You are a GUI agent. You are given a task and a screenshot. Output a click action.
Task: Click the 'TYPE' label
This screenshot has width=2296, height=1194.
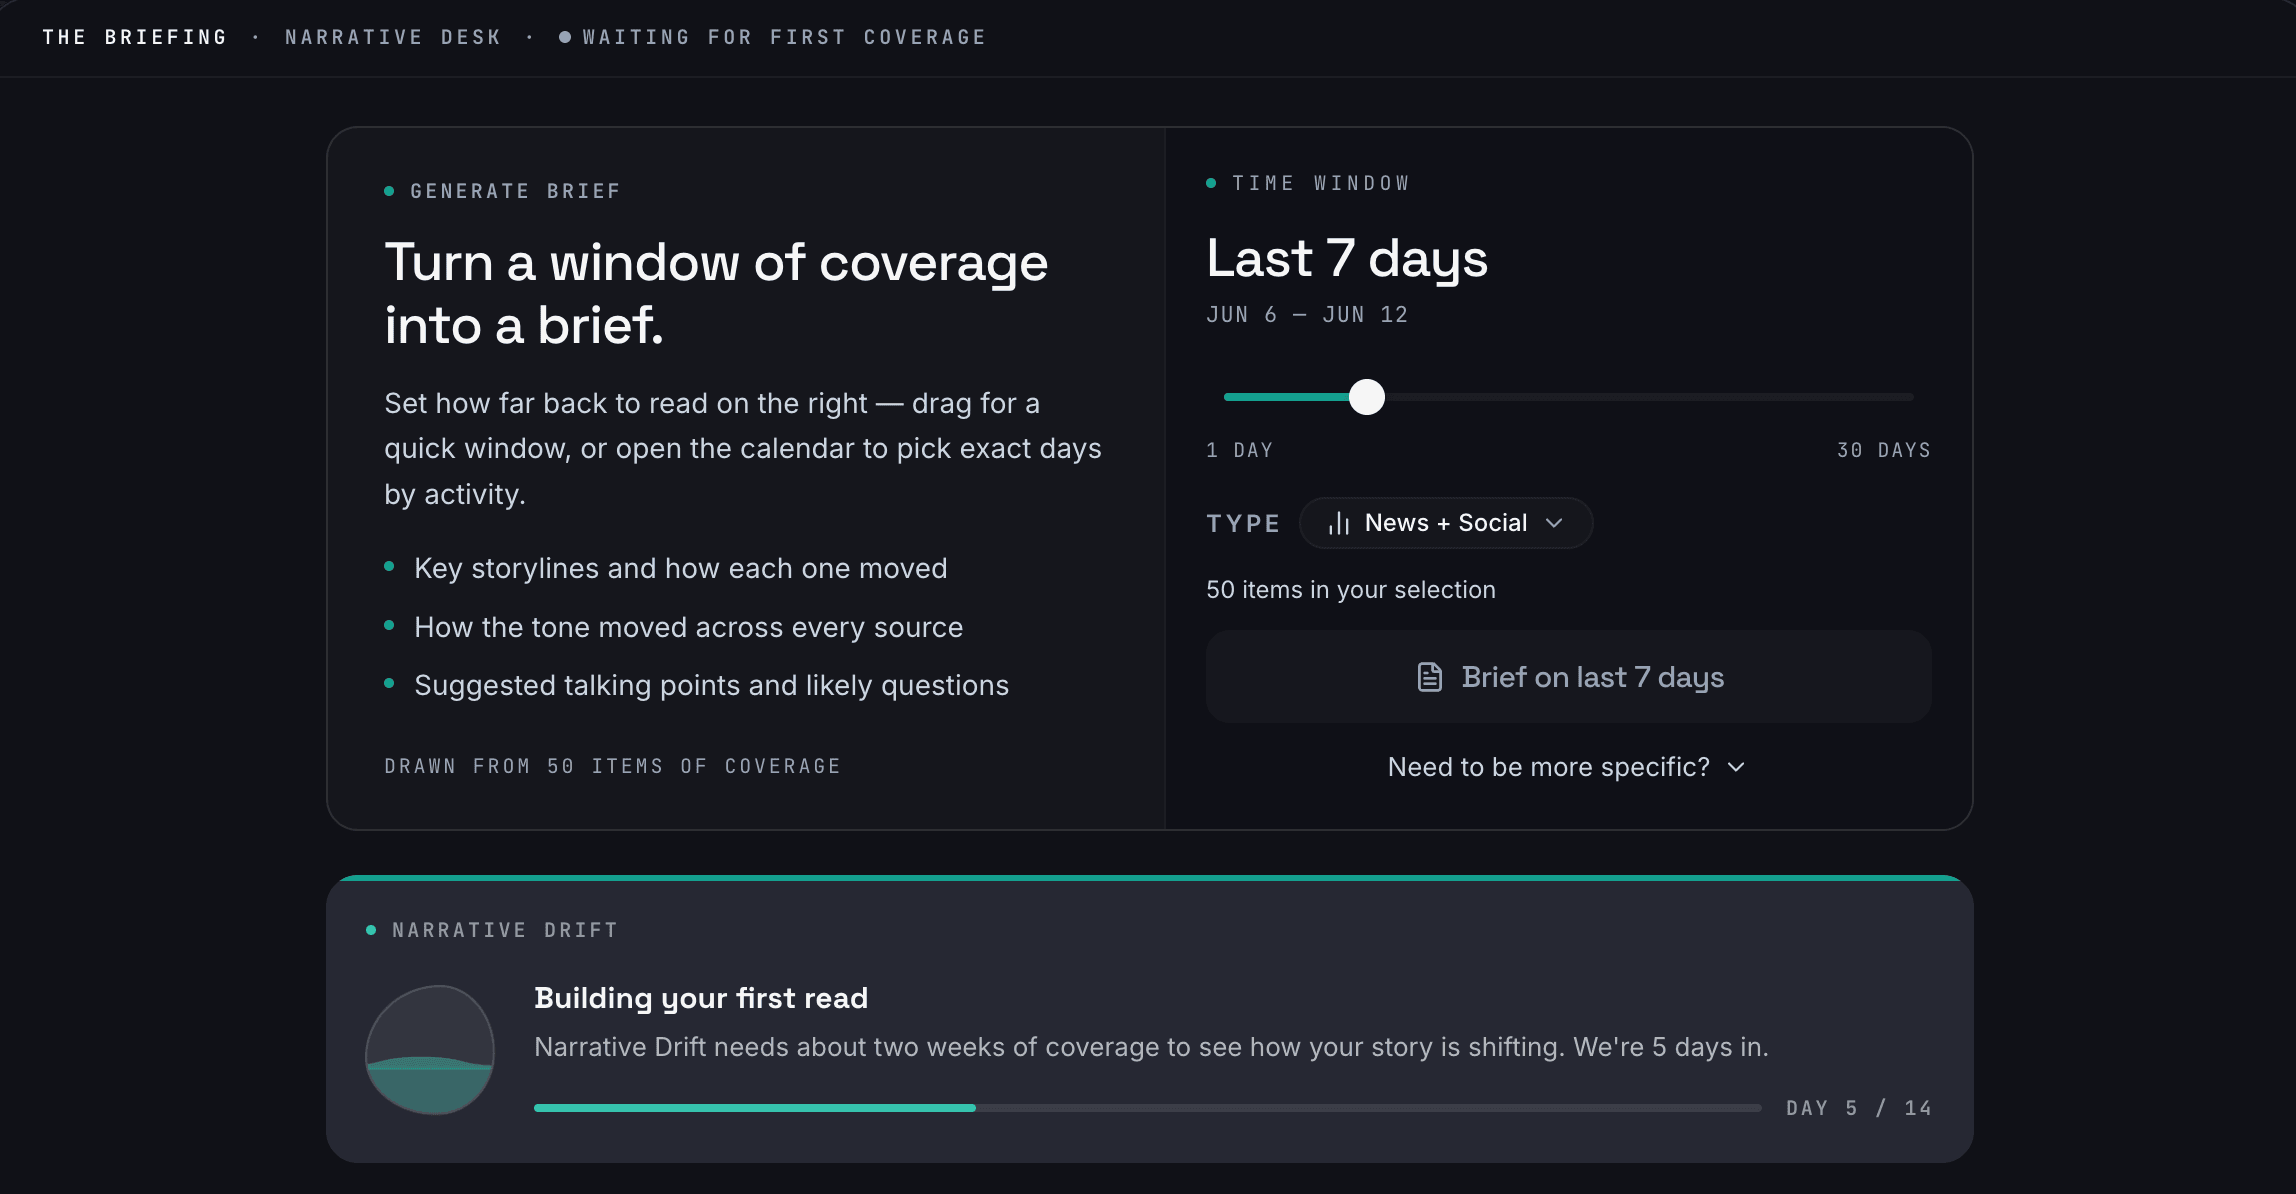click(1243, 523)
